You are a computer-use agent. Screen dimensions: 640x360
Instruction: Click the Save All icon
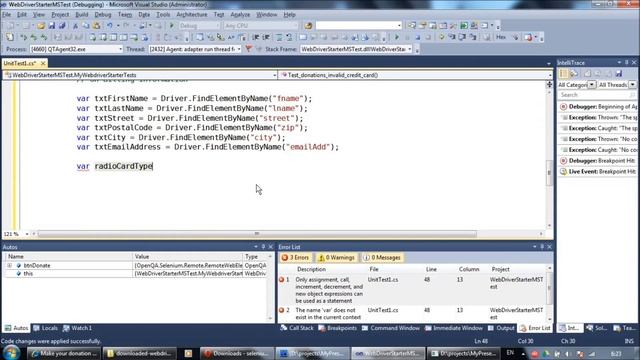tap(62, 26)
